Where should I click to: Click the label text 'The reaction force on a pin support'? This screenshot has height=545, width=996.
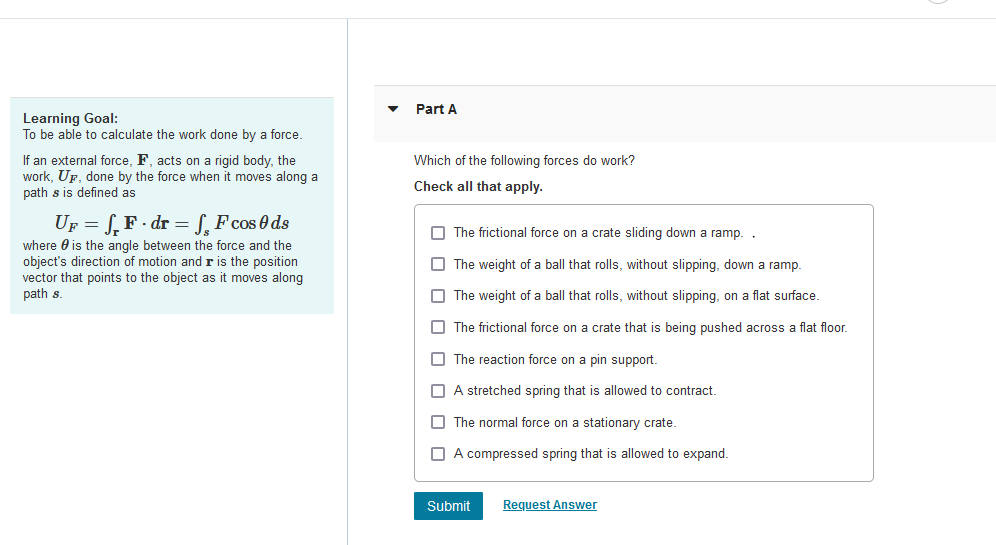click(555, 360)
